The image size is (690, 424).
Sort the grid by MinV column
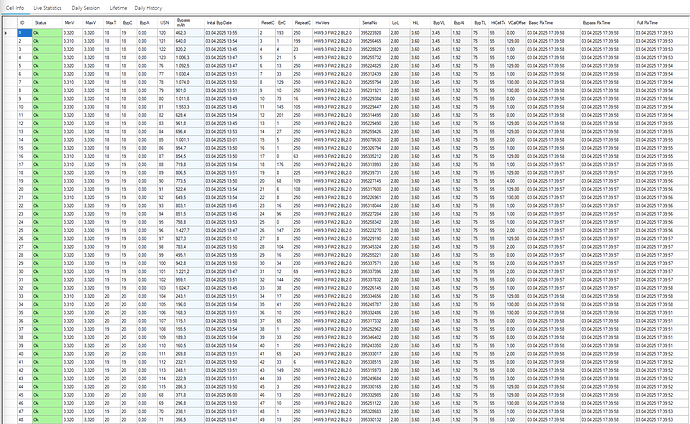72,23
